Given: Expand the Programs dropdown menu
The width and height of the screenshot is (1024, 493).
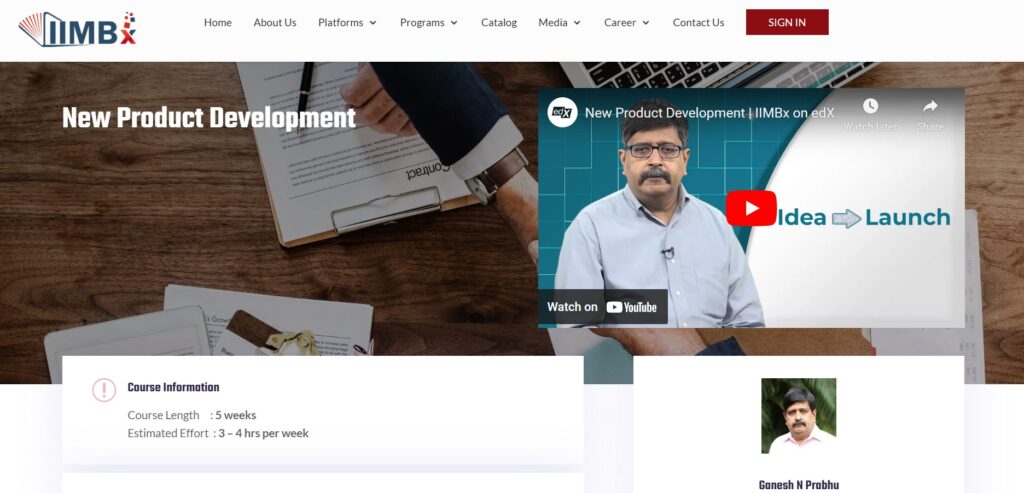Looking at the screenshot, I should (x=428, y=22).
